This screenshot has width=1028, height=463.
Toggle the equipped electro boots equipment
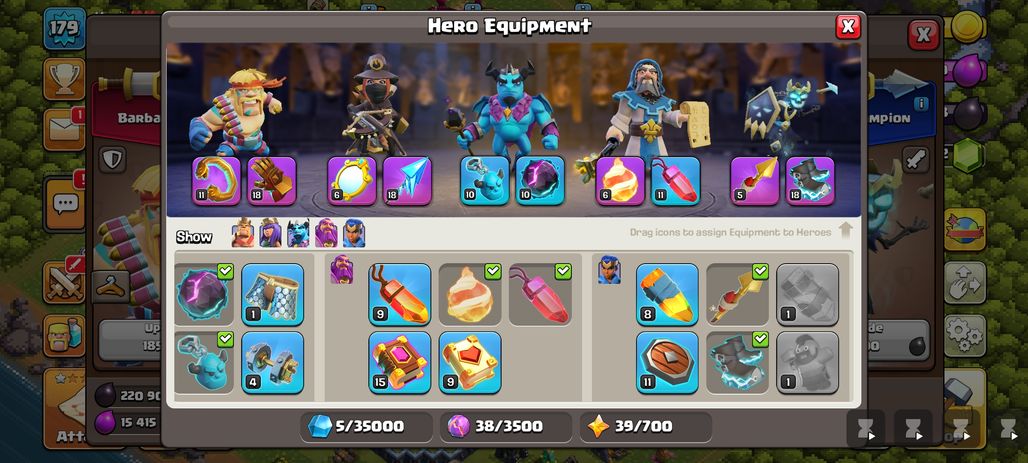[x=738, y=362]
